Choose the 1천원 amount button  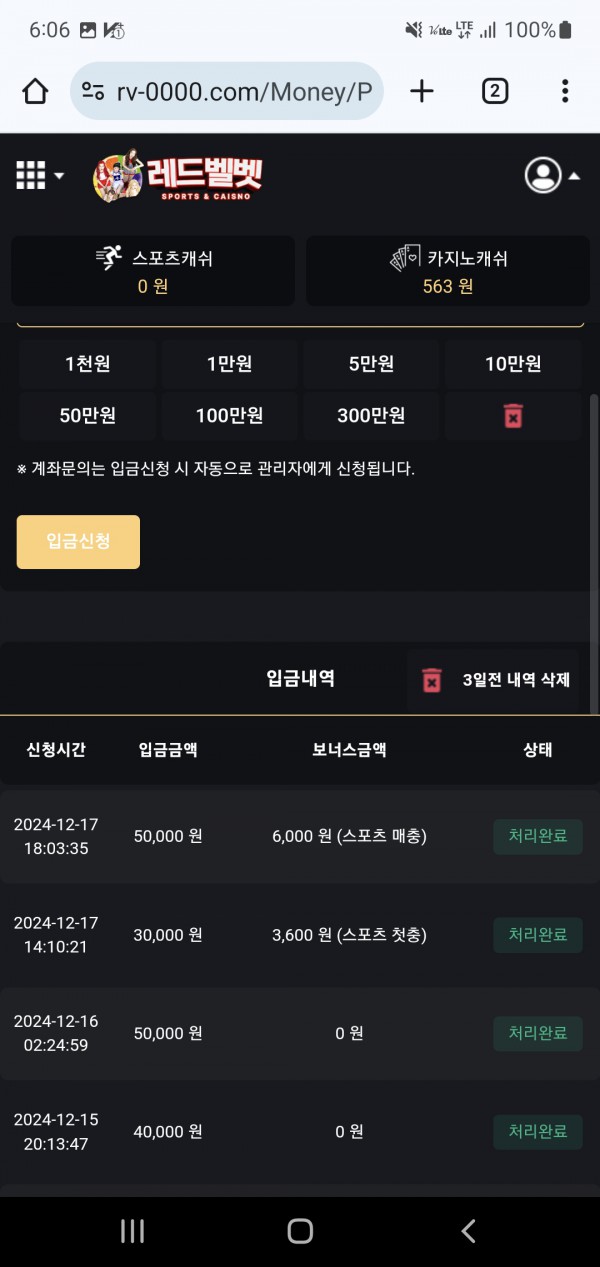click(87, 364)
